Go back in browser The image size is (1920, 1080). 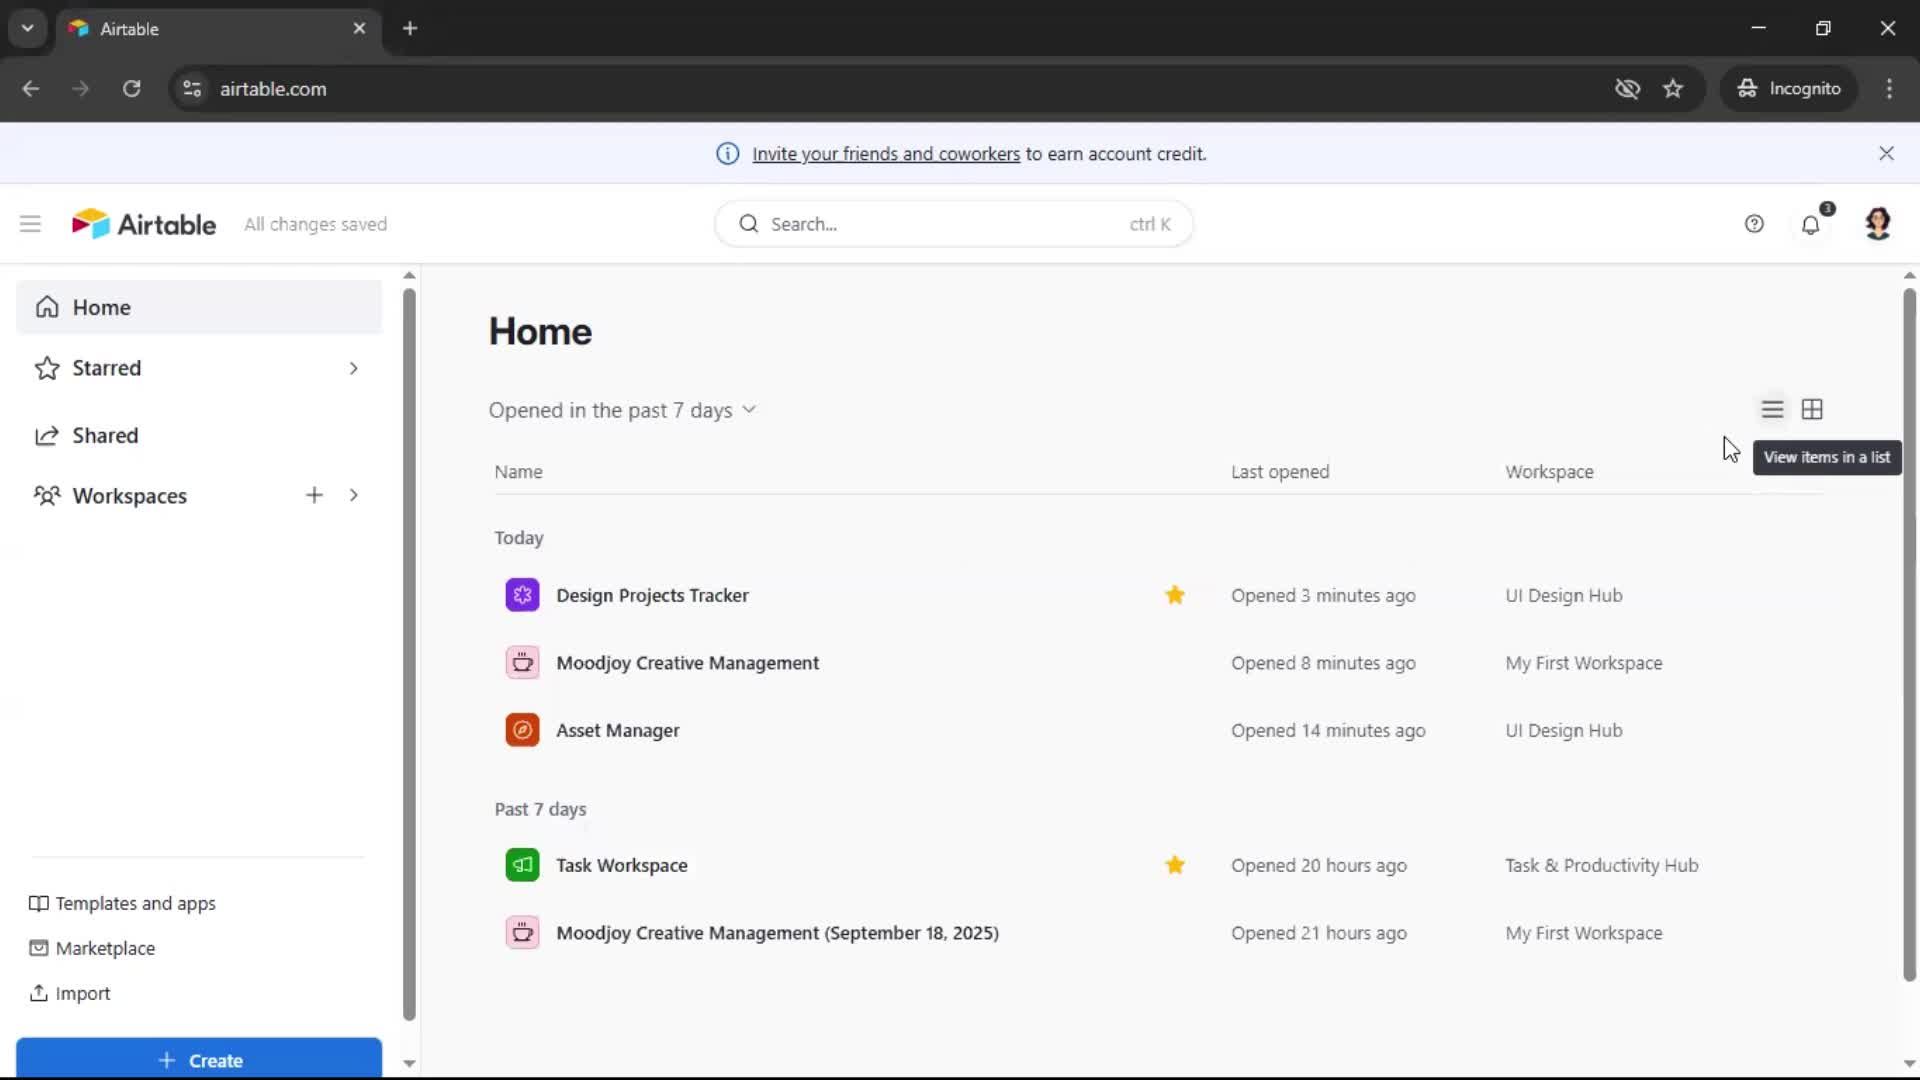(31, 89)
